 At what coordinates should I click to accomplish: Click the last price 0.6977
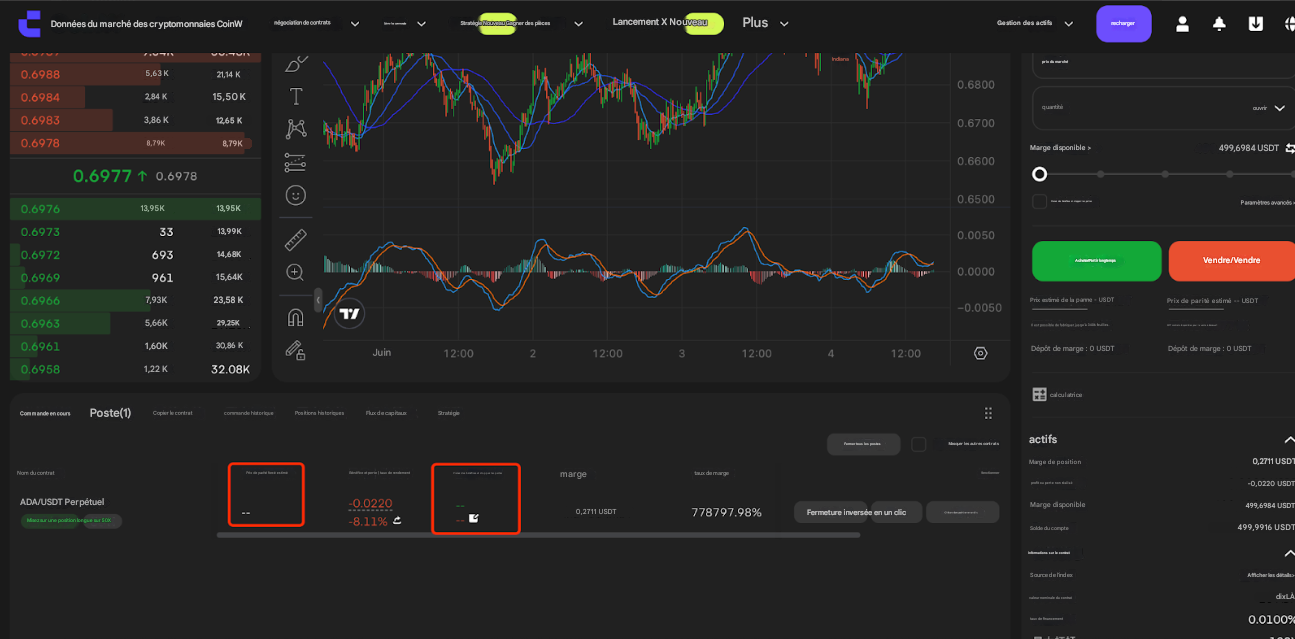tap(102, 176)
